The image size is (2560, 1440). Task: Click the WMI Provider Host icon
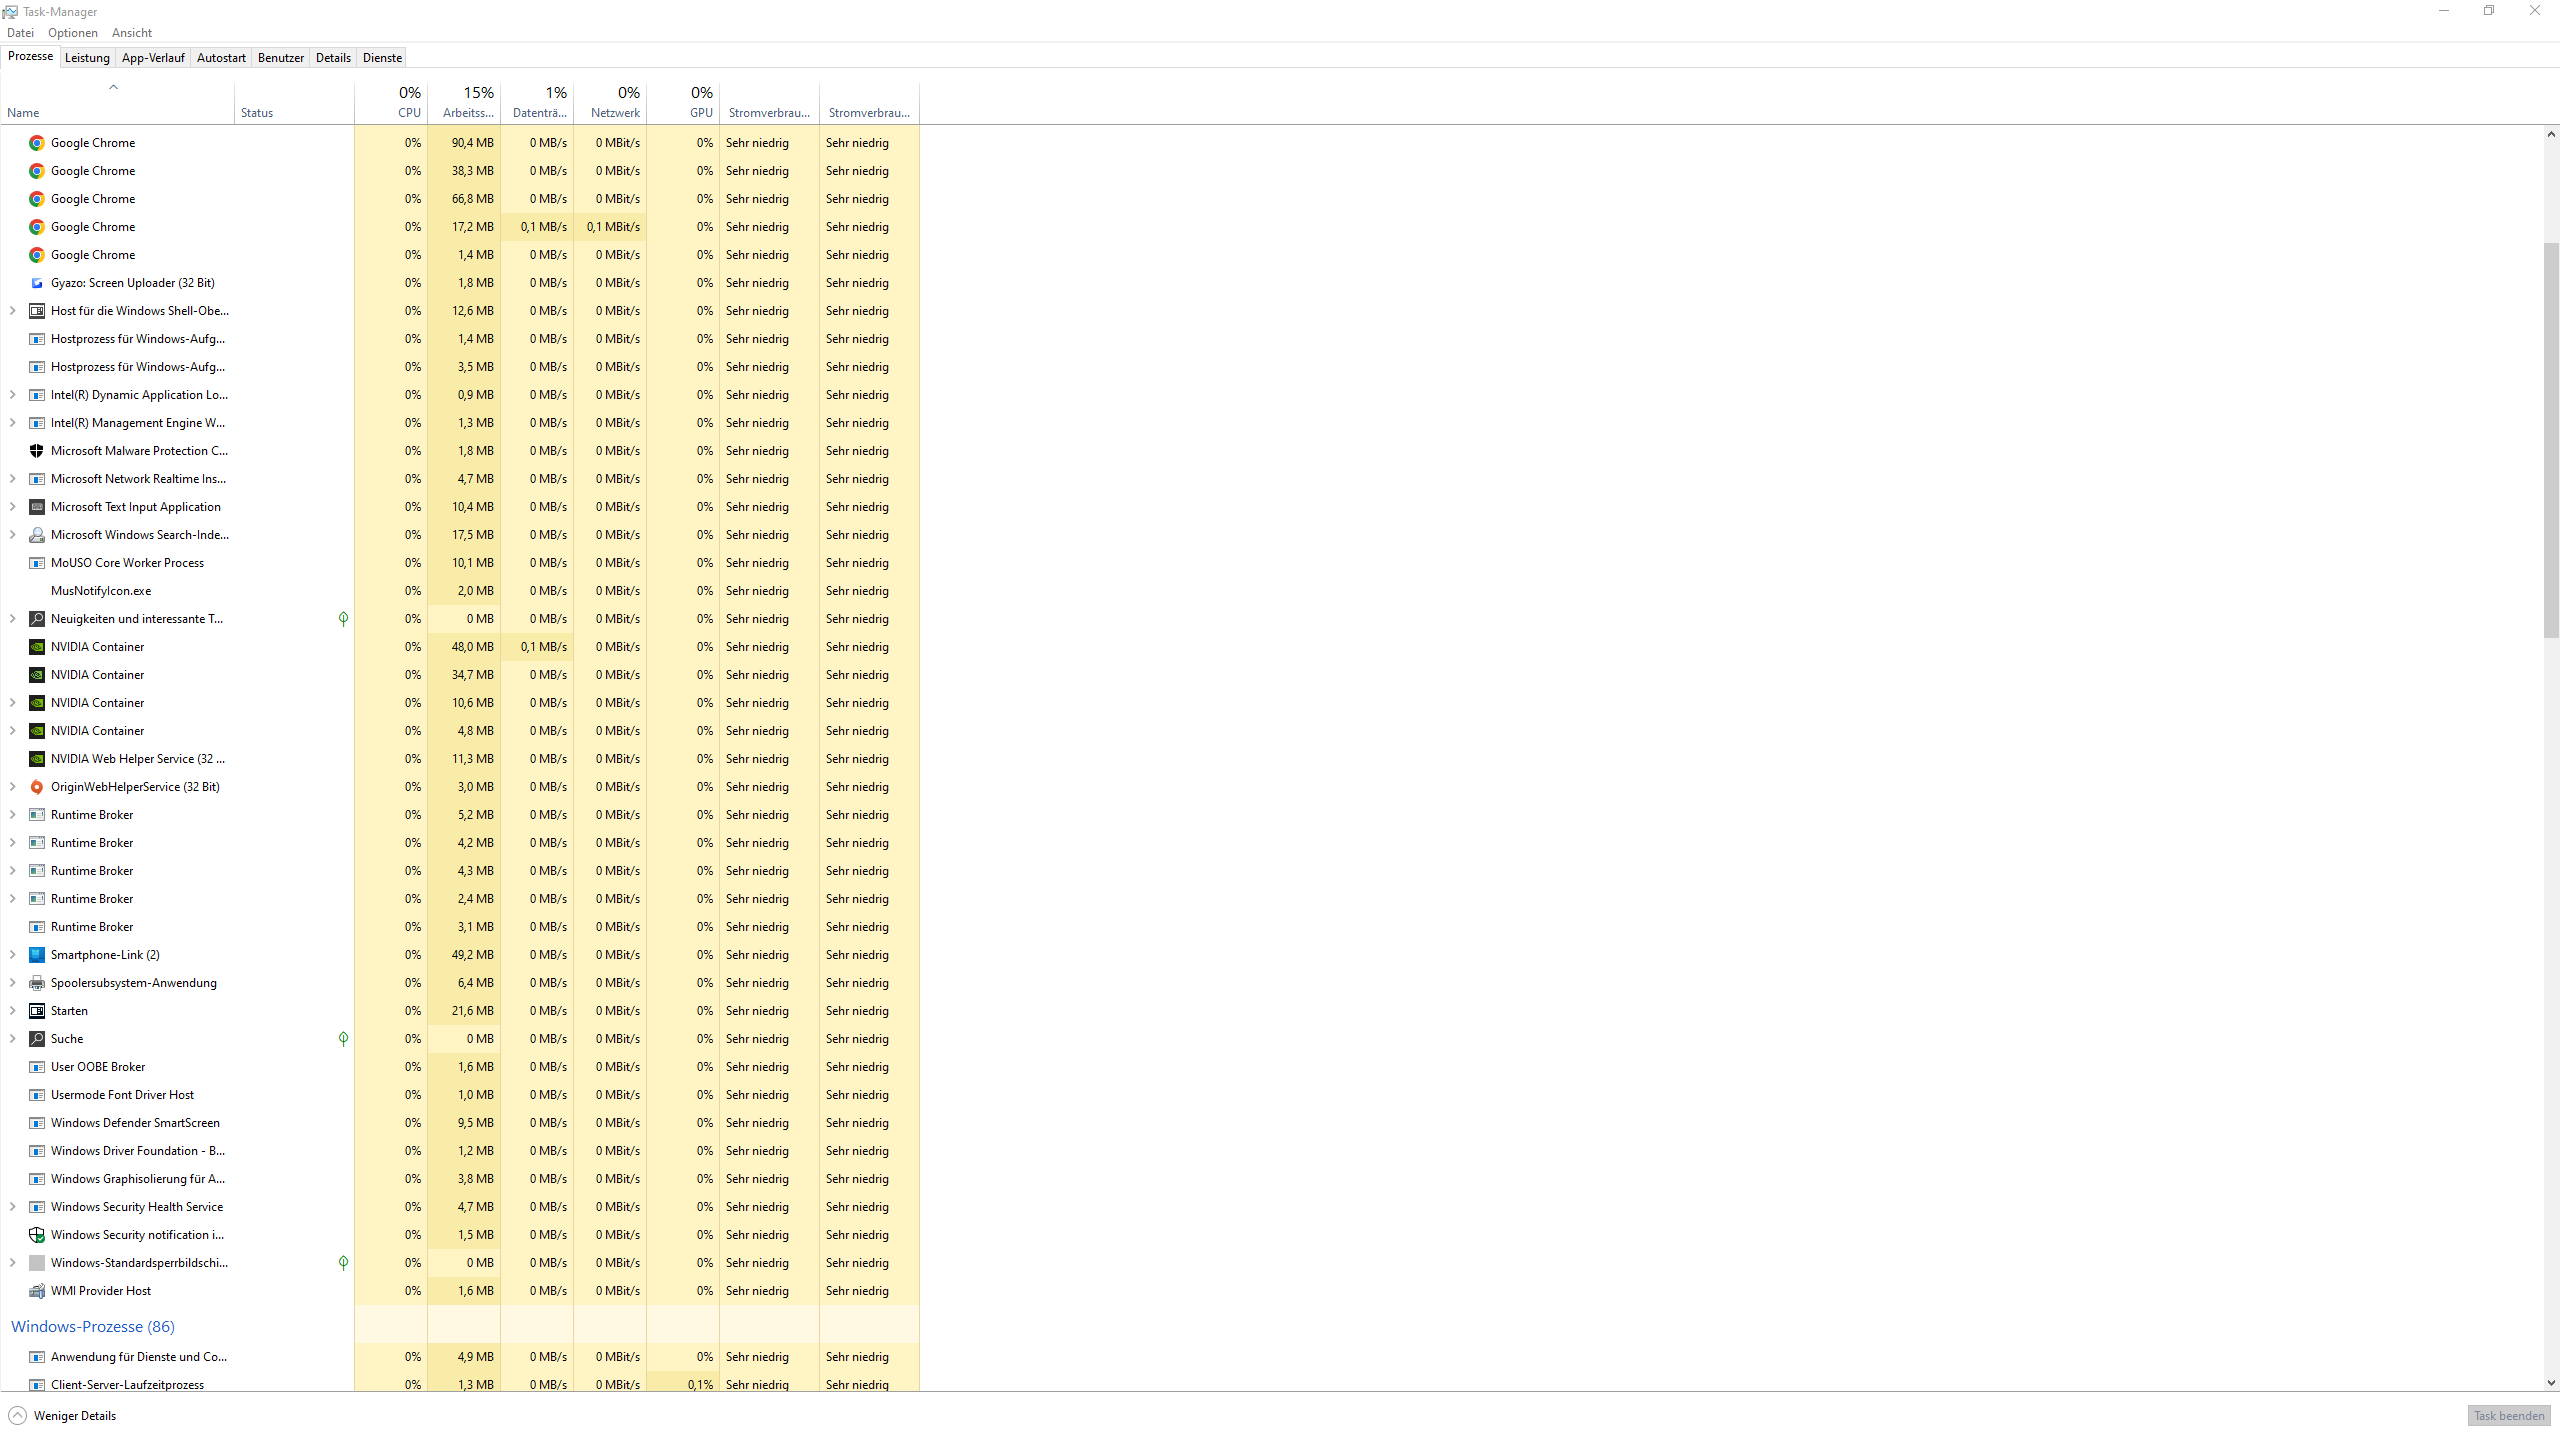tap(37, 1291)
